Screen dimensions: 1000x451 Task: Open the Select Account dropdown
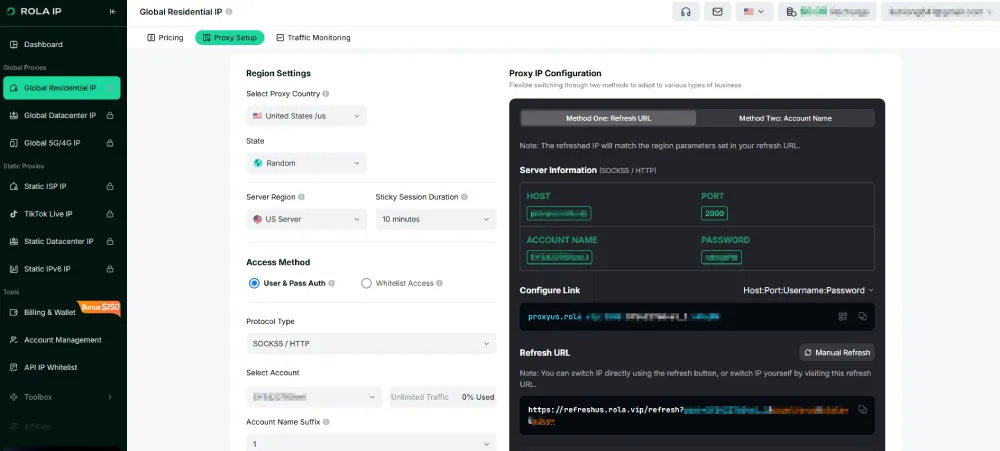(314, 397)
